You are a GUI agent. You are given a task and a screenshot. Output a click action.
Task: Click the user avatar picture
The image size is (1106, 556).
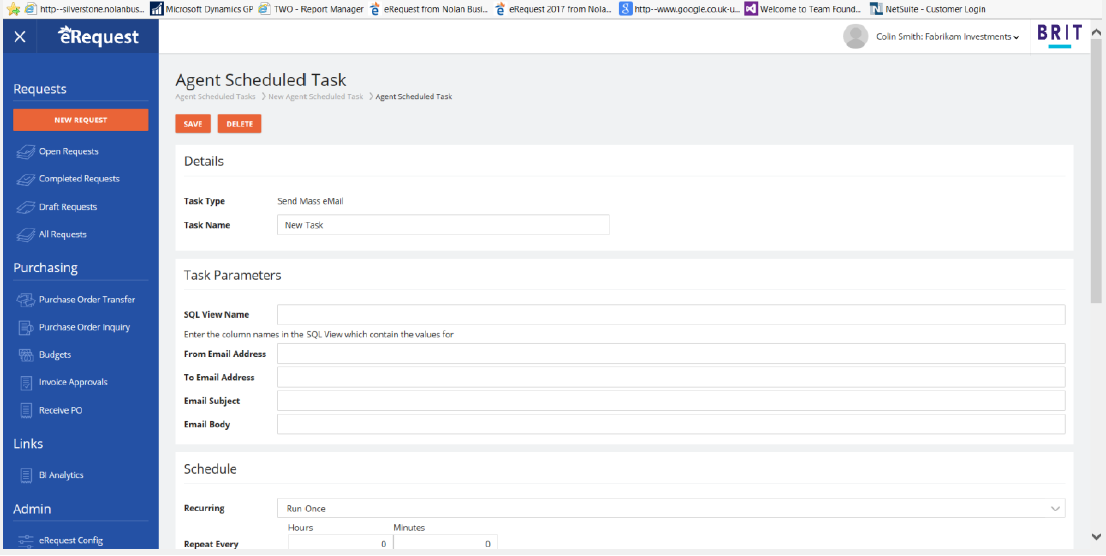(x=855, y=37)
